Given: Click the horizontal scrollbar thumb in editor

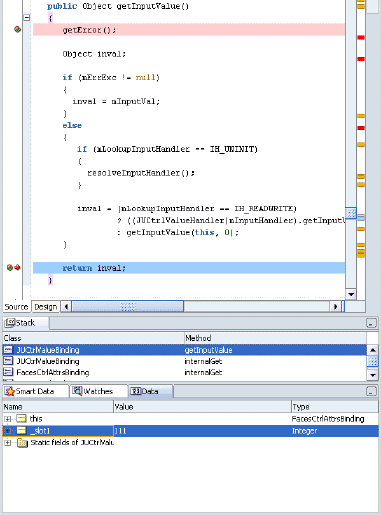Looking at the screenshot, I should [128, 306].
